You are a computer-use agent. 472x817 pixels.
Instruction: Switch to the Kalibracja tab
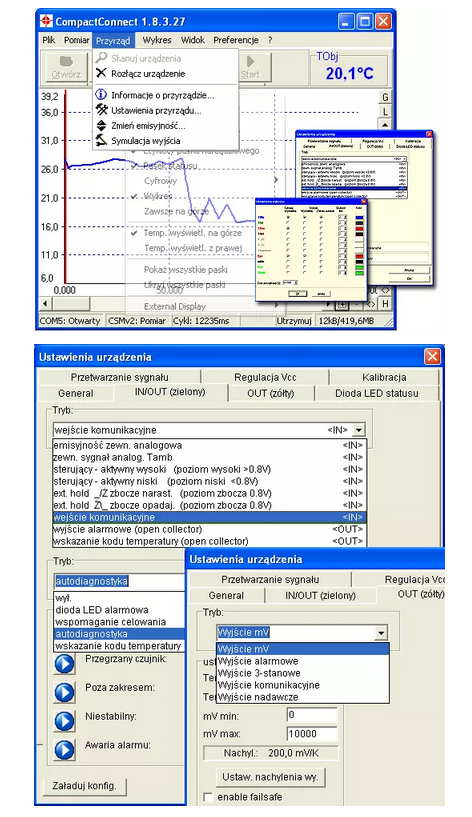coord(384,377)
